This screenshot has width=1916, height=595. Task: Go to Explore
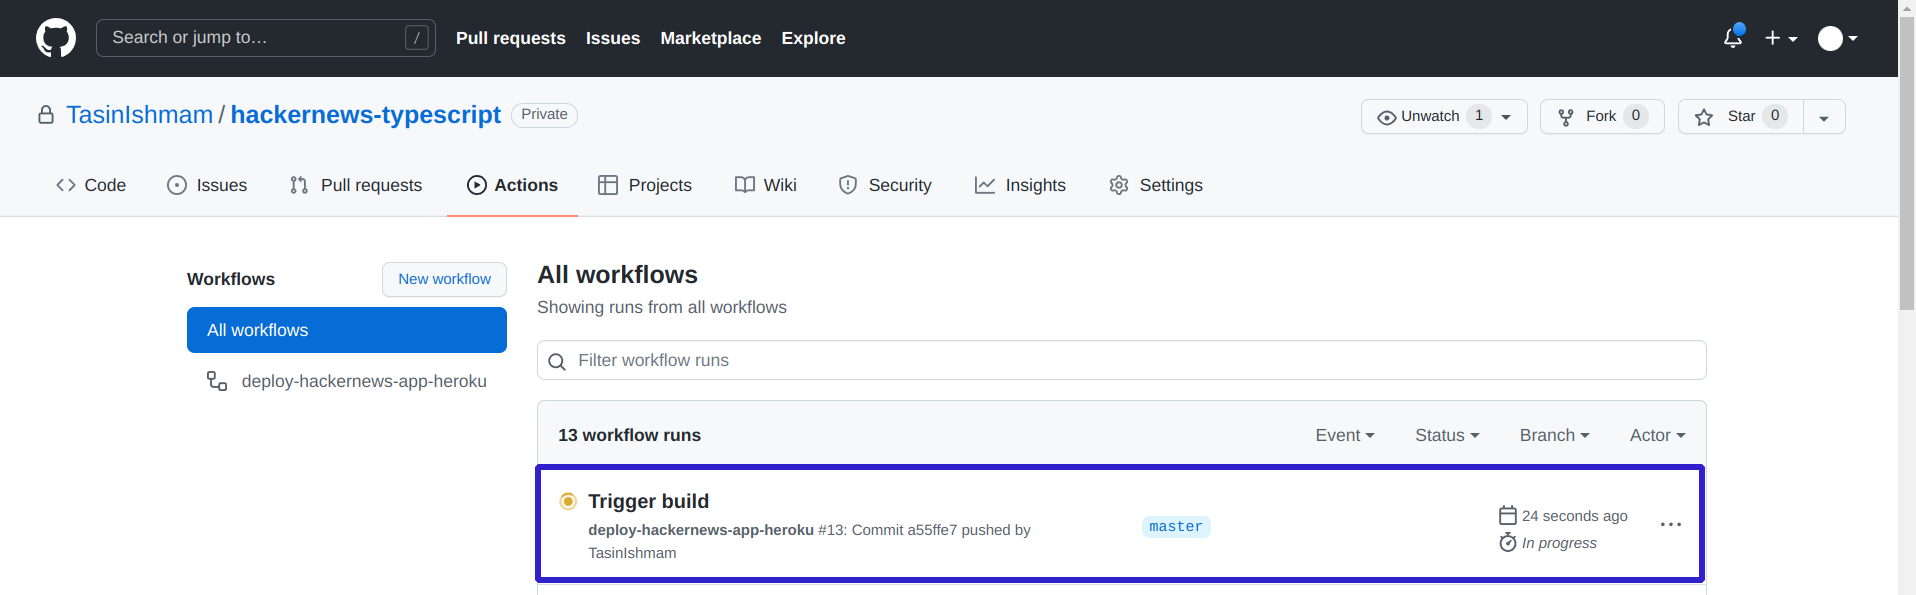pos(813,38)
